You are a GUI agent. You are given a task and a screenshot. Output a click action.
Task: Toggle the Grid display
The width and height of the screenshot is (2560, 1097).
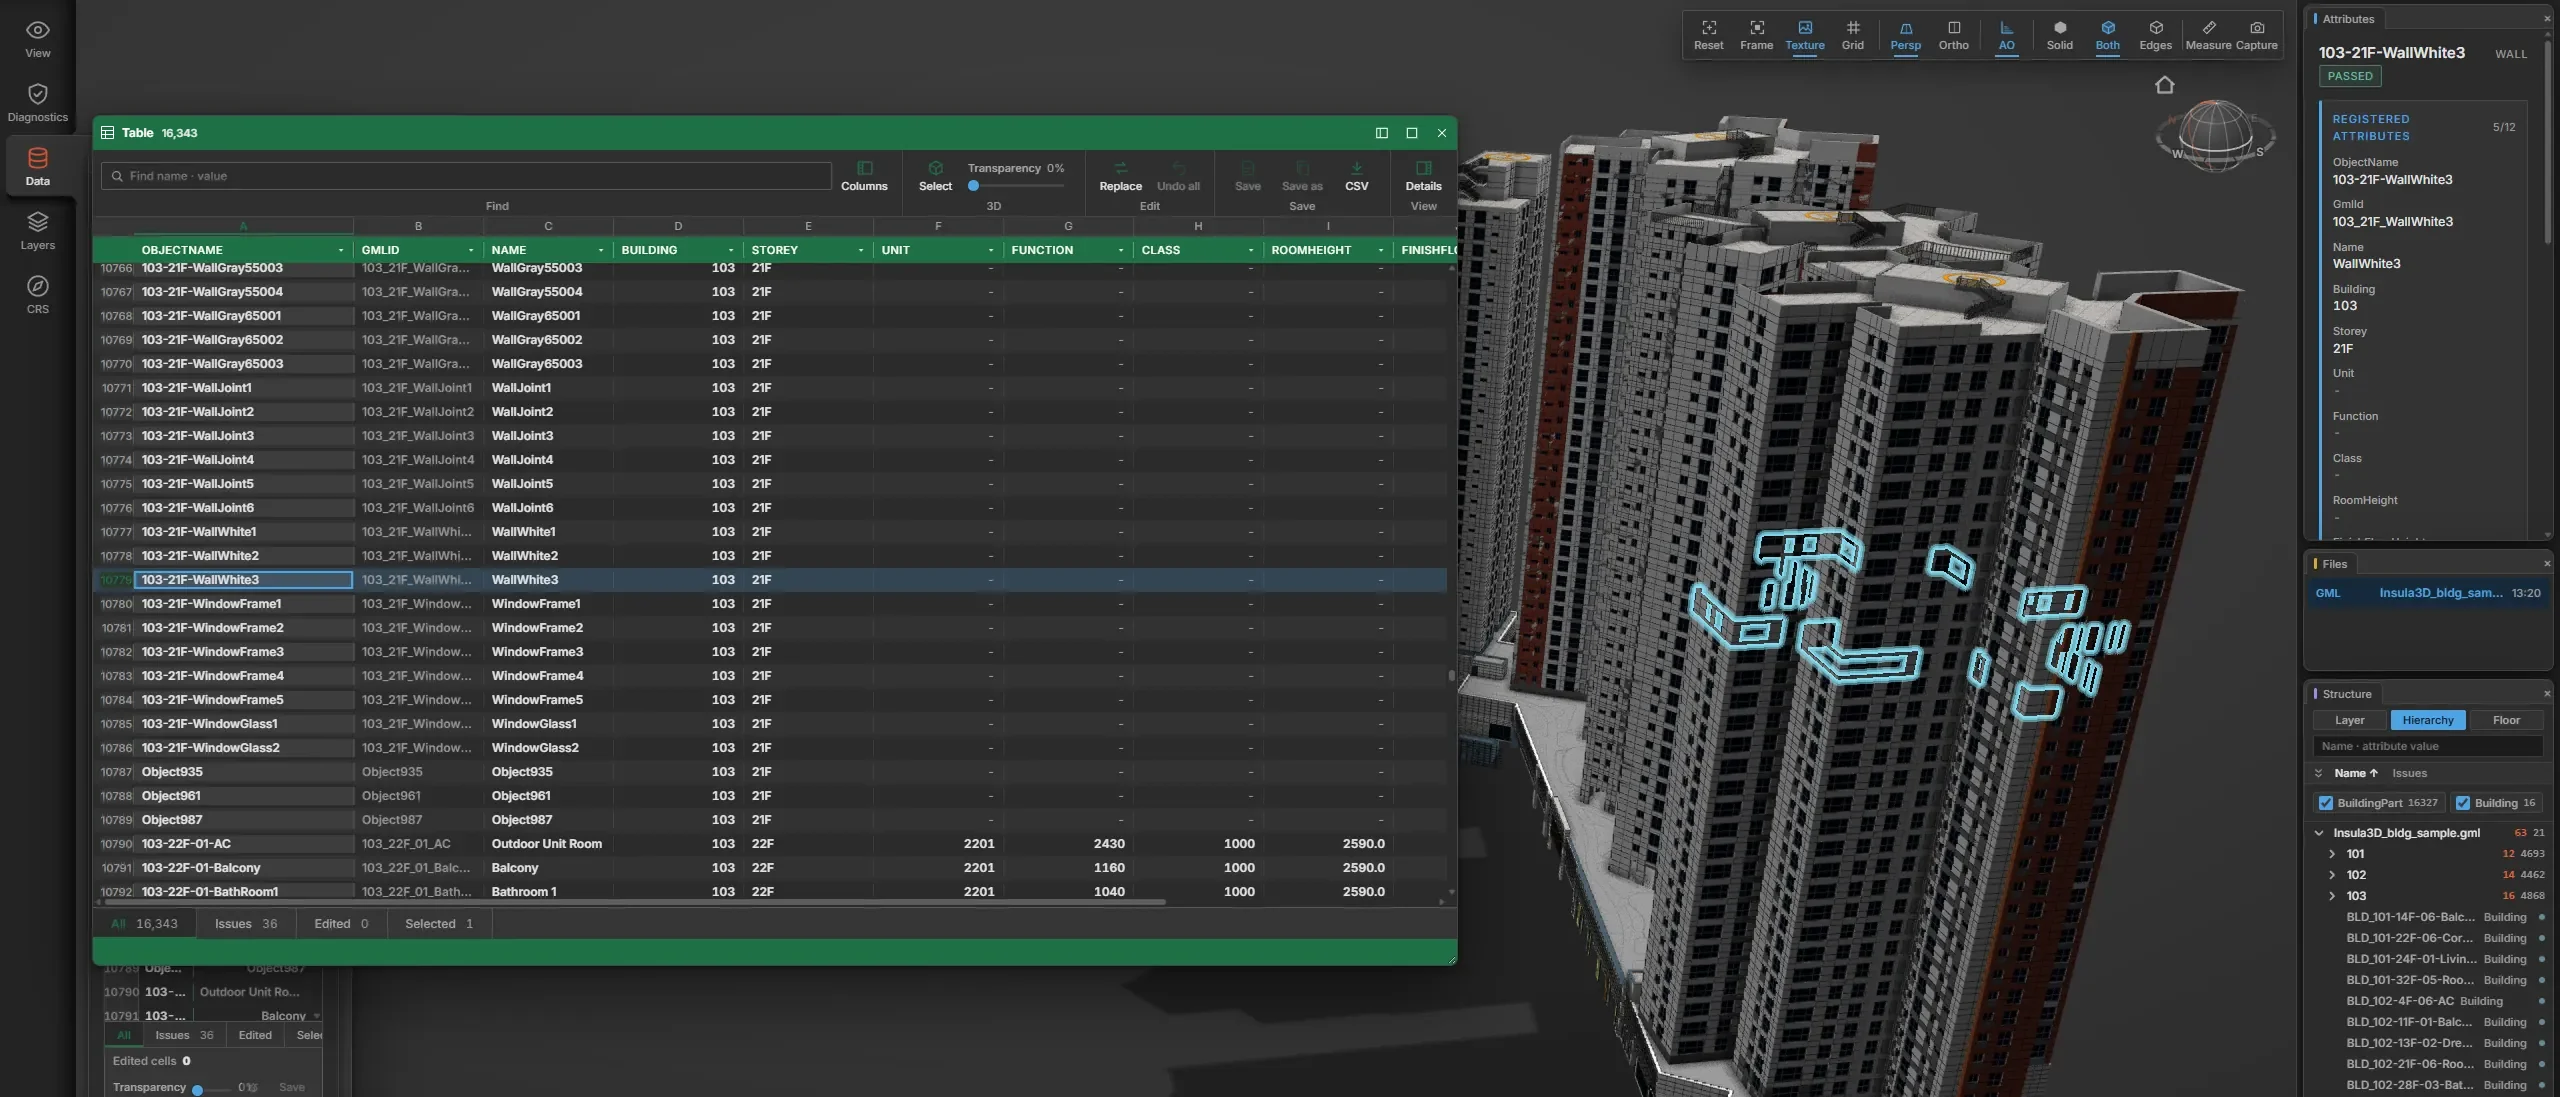(x=1852, y=35)
